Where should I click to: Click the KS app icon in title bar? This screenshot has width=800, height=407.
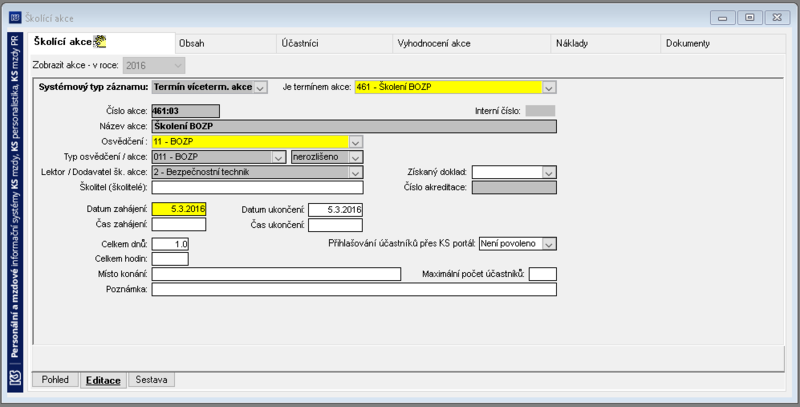tap(15, 18)
